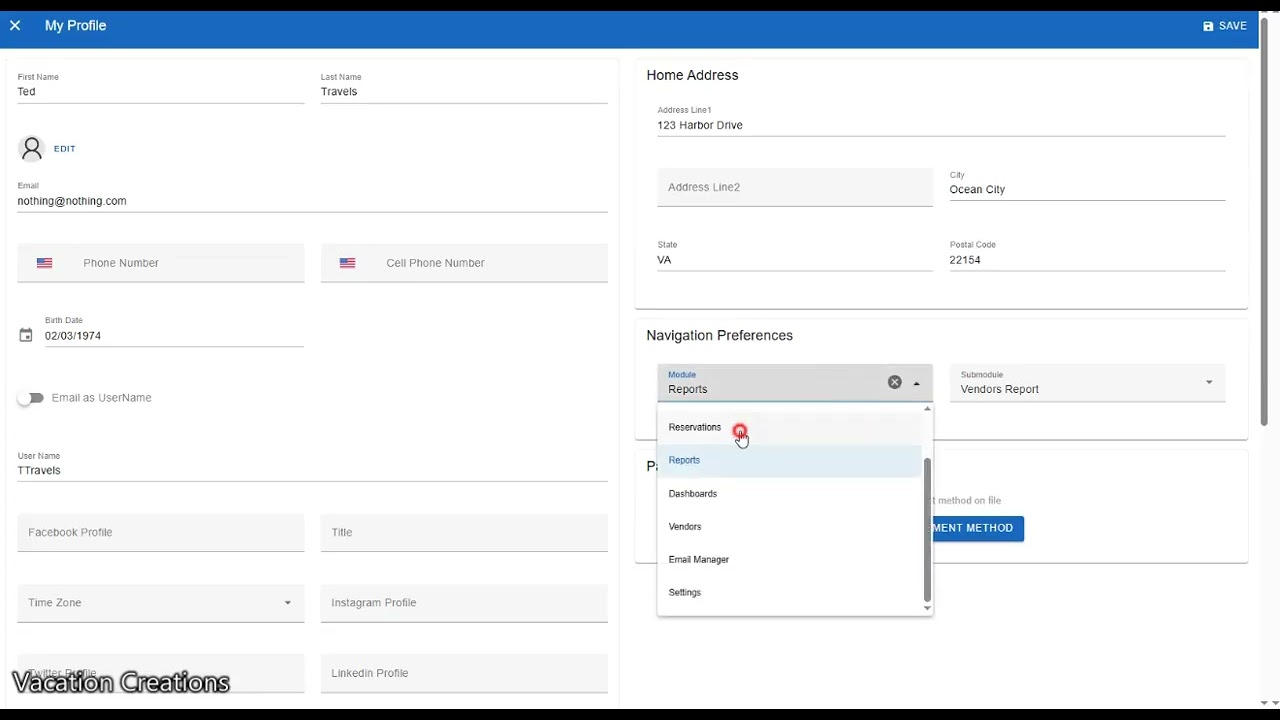This screenshot has height=720, width=1280.
Task: Click the Cell Phone Number country flag
Action: coord(348,263)
